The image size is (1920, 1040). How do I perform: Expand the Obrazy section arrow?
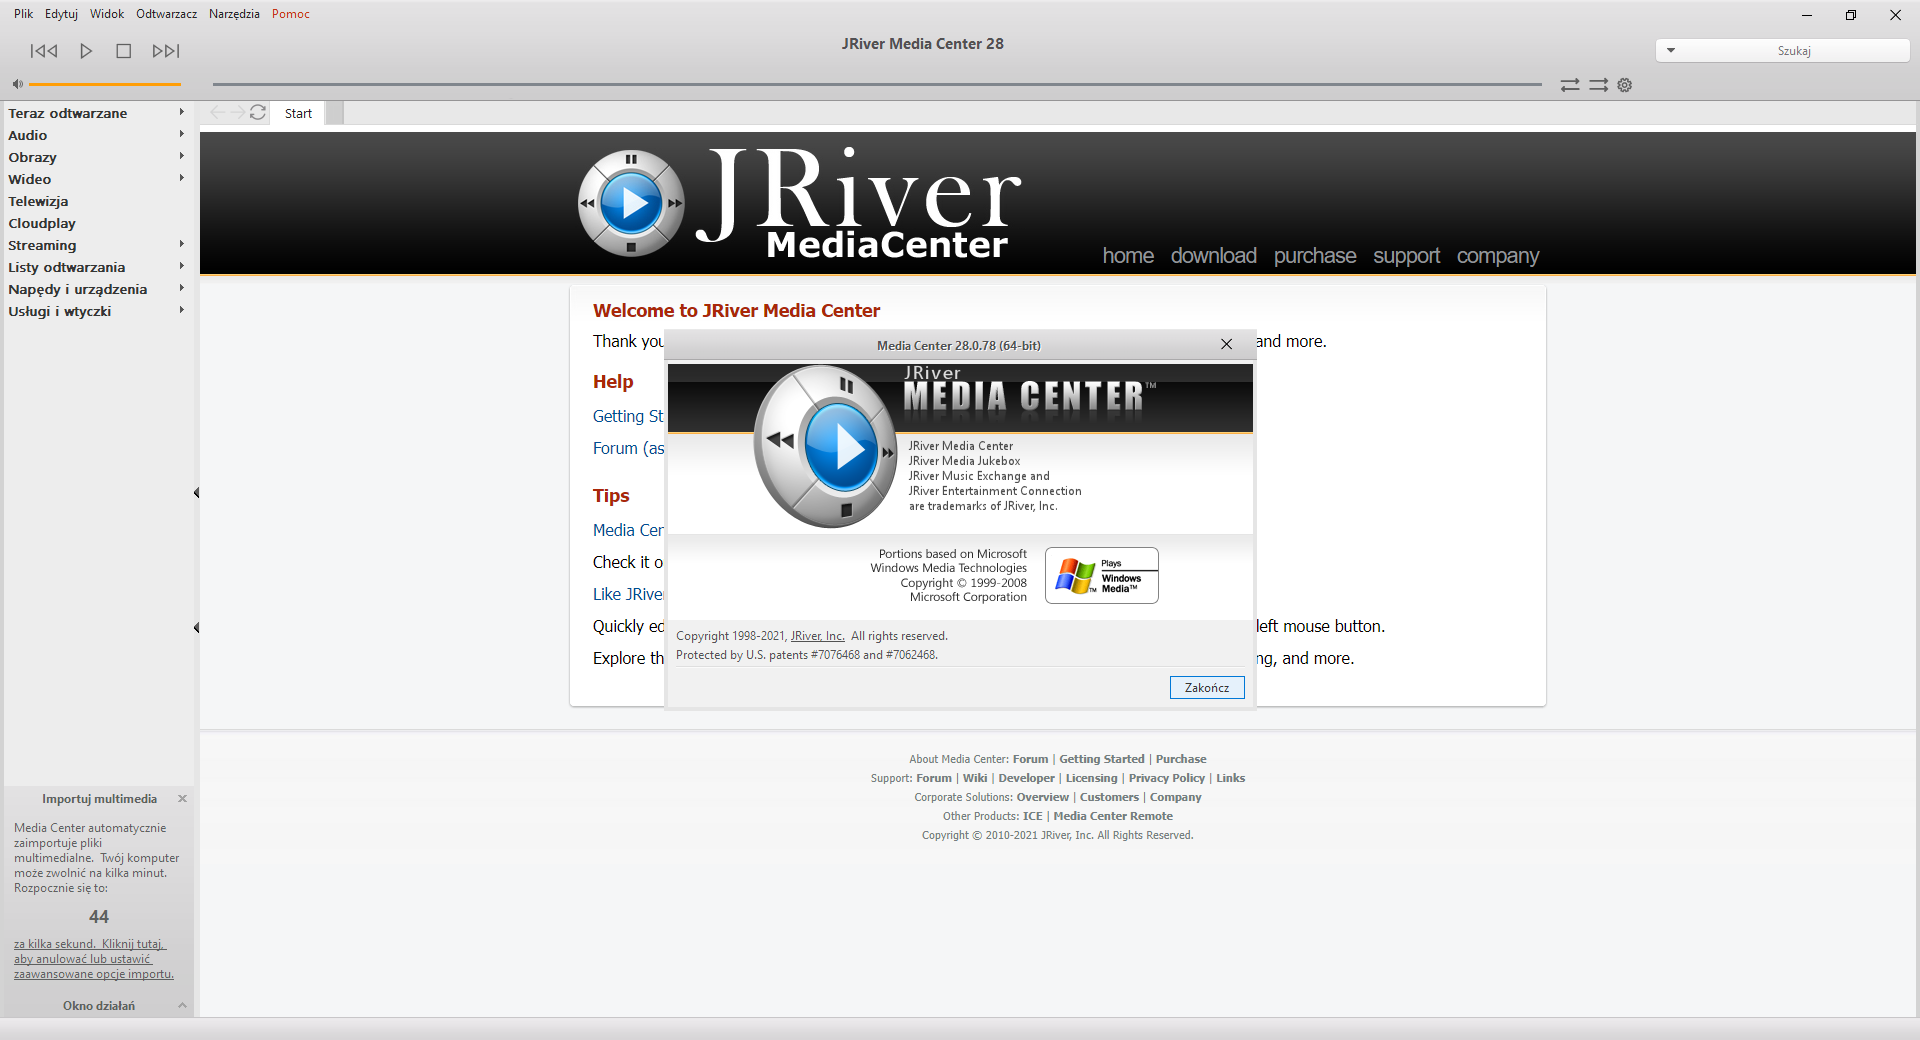pyautogui.click(x=181, y=156)
